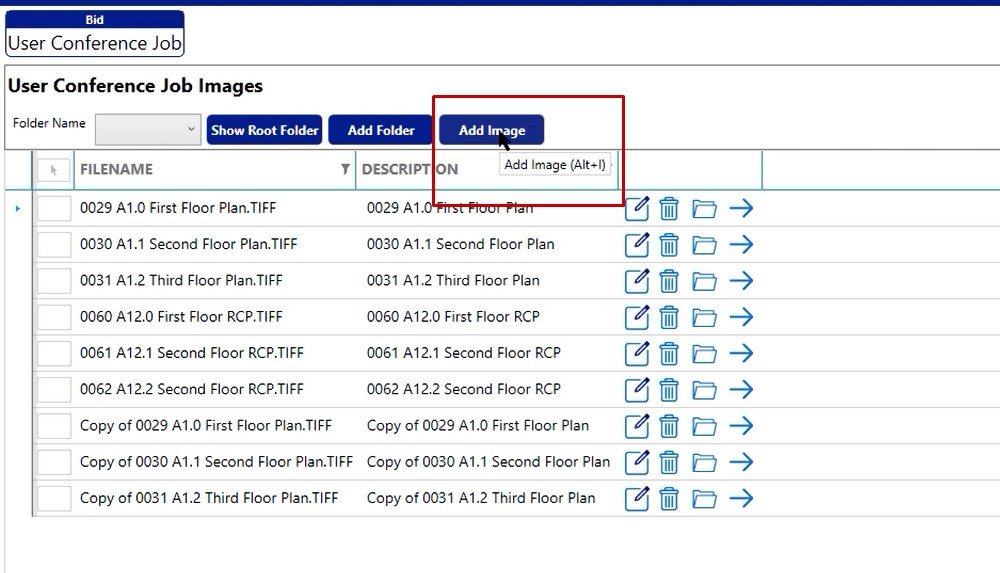Click the Add Folder button
This screenshot has width=1000, height=573.
(x=381, y=130)
